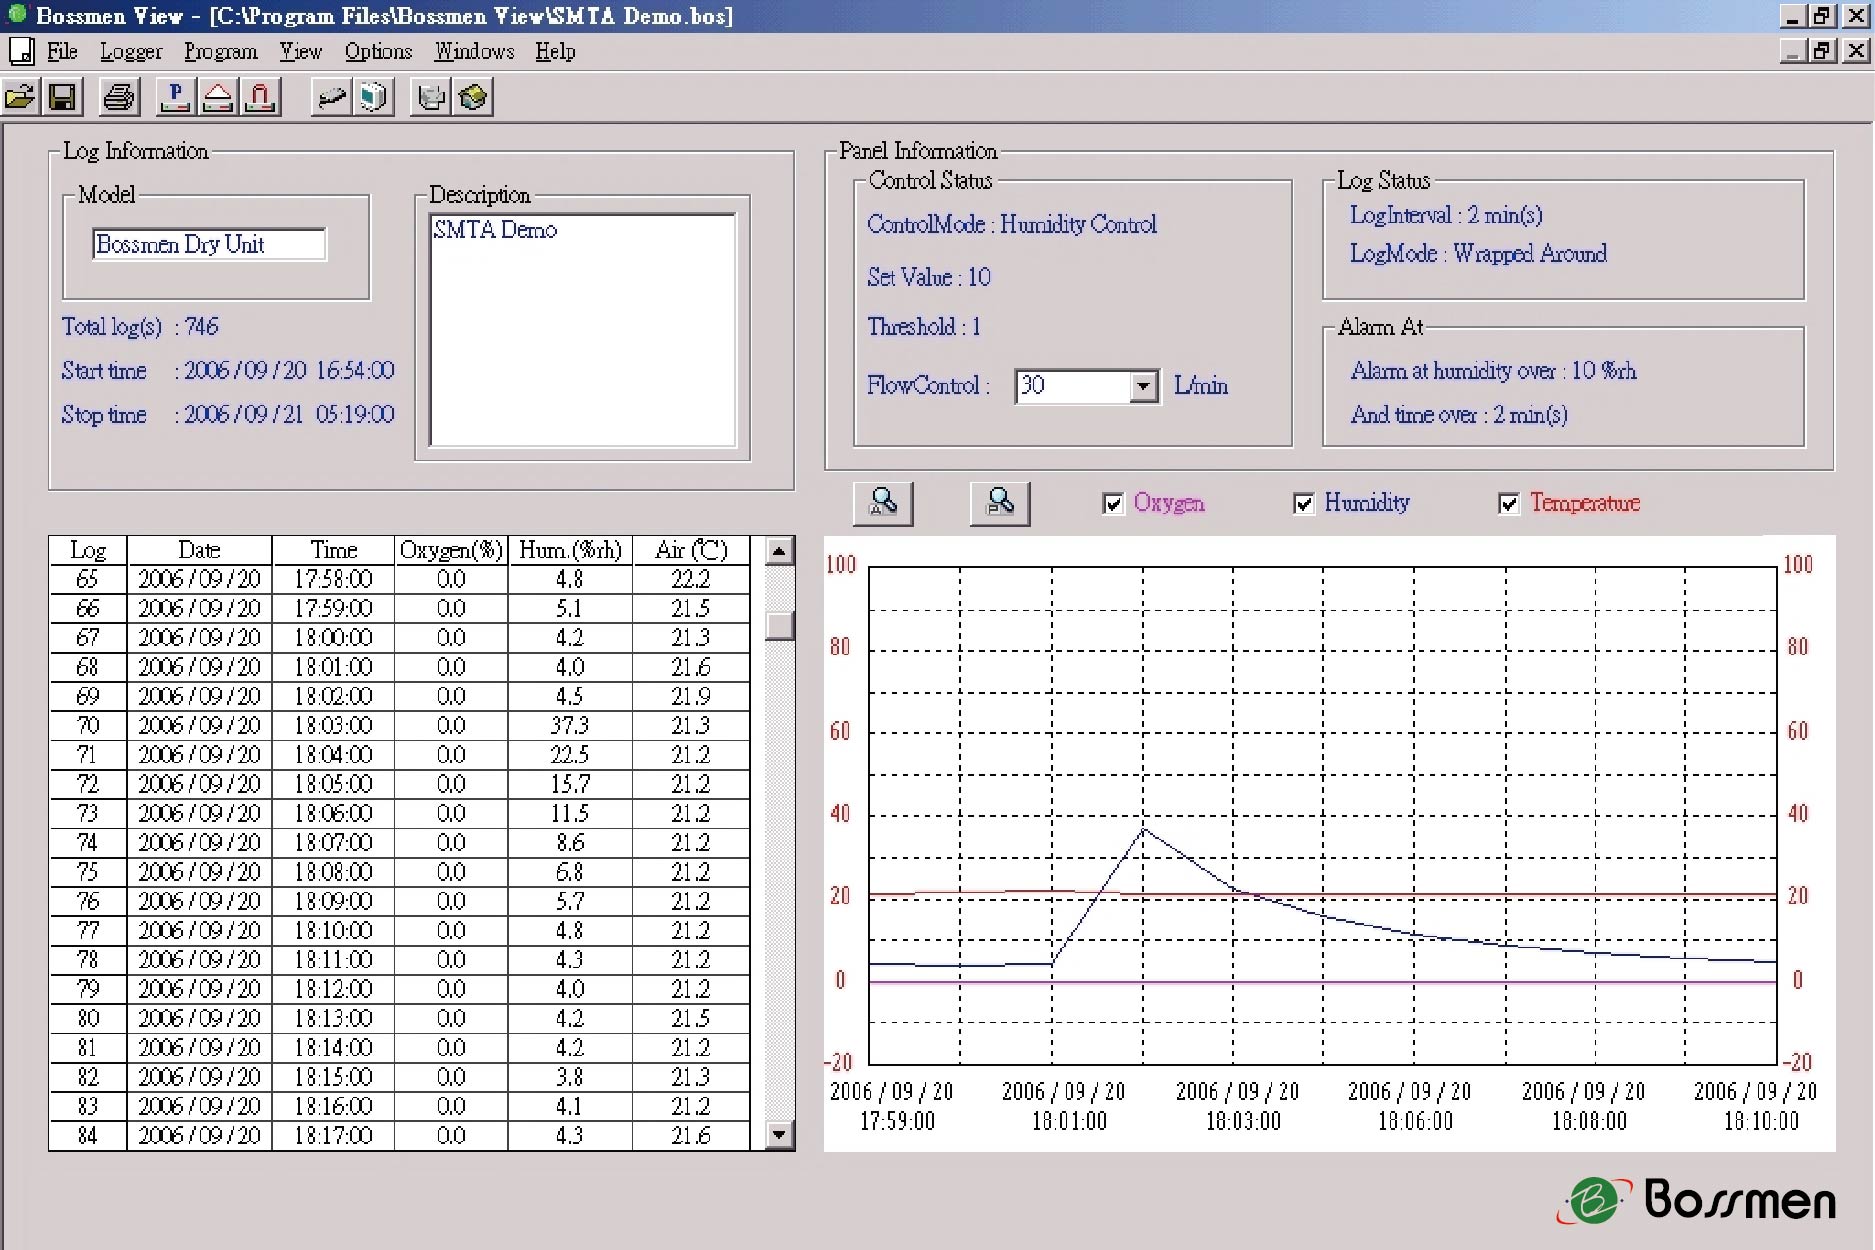Image resolution: width=1875 pixels, height=1250 pixels.
Task: Click the red arch logger toolbar icon
Action: click(x=260, y=97)
